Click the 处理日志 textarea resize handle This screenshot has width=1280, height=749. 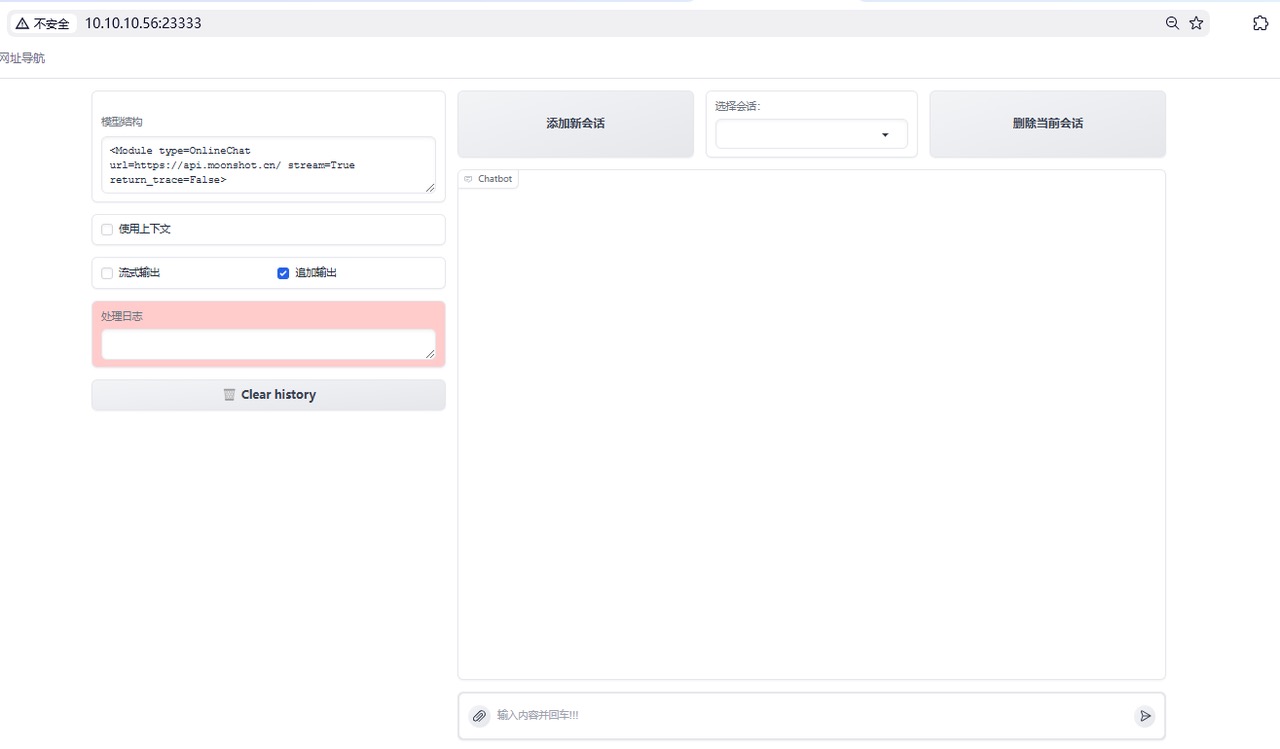(430, 353)
